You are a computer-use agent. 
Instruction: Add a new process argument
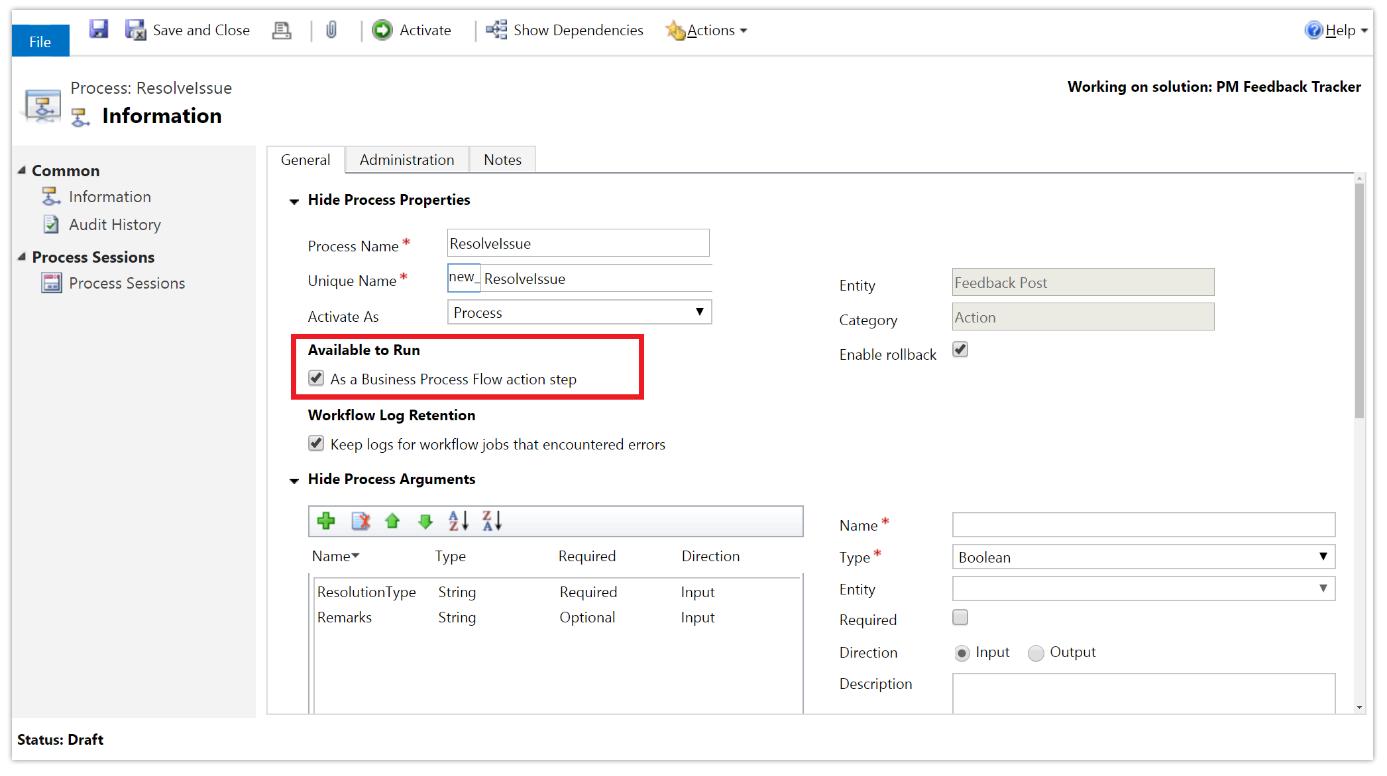point(326,521)
